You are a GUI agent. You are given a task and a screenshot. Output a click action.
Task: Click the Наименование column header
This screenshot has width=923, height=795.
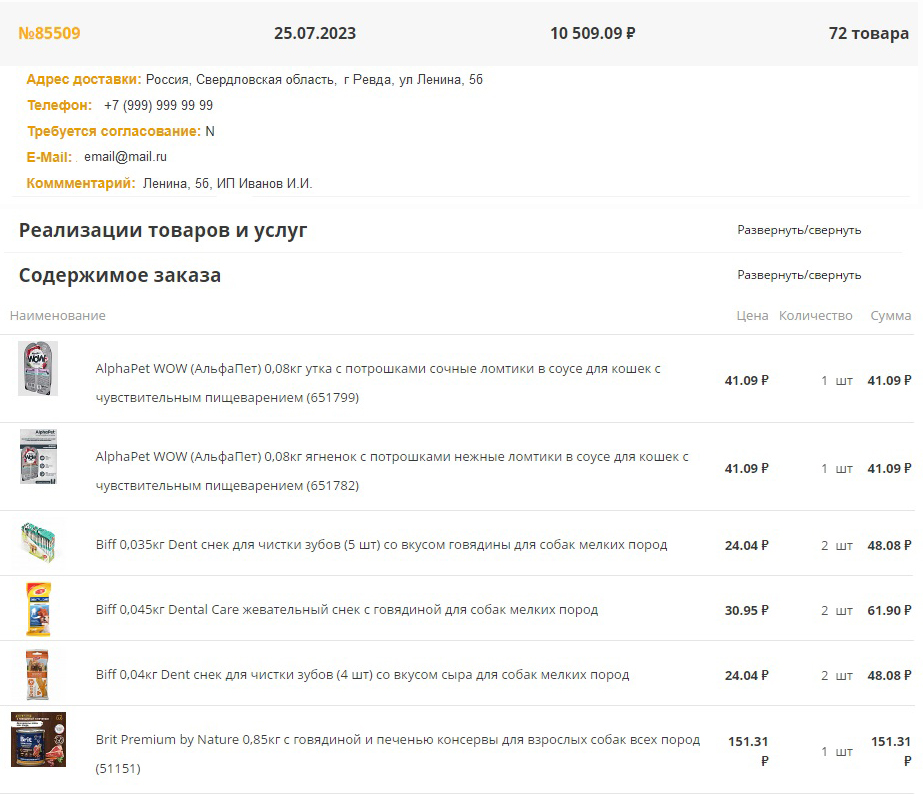click(57, 316)
